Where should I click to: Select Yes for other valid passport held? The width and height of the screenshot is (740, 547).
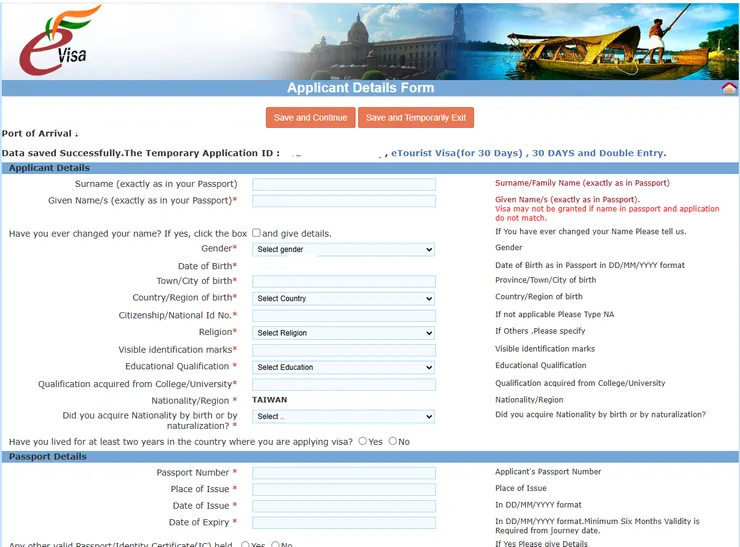[245, 544]
